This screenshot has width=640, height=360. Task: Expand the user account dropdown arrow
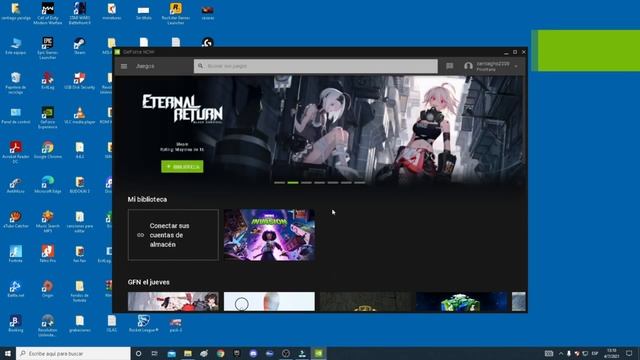(516, 67)
